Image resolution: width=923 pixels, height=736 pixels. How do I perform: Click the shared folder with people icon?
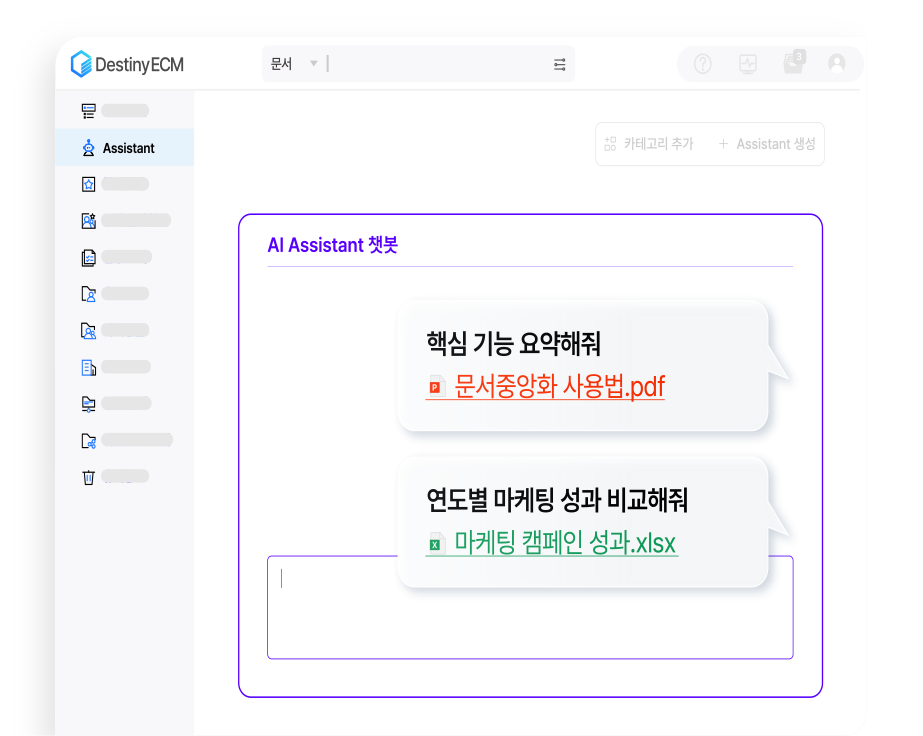point(88,330)
